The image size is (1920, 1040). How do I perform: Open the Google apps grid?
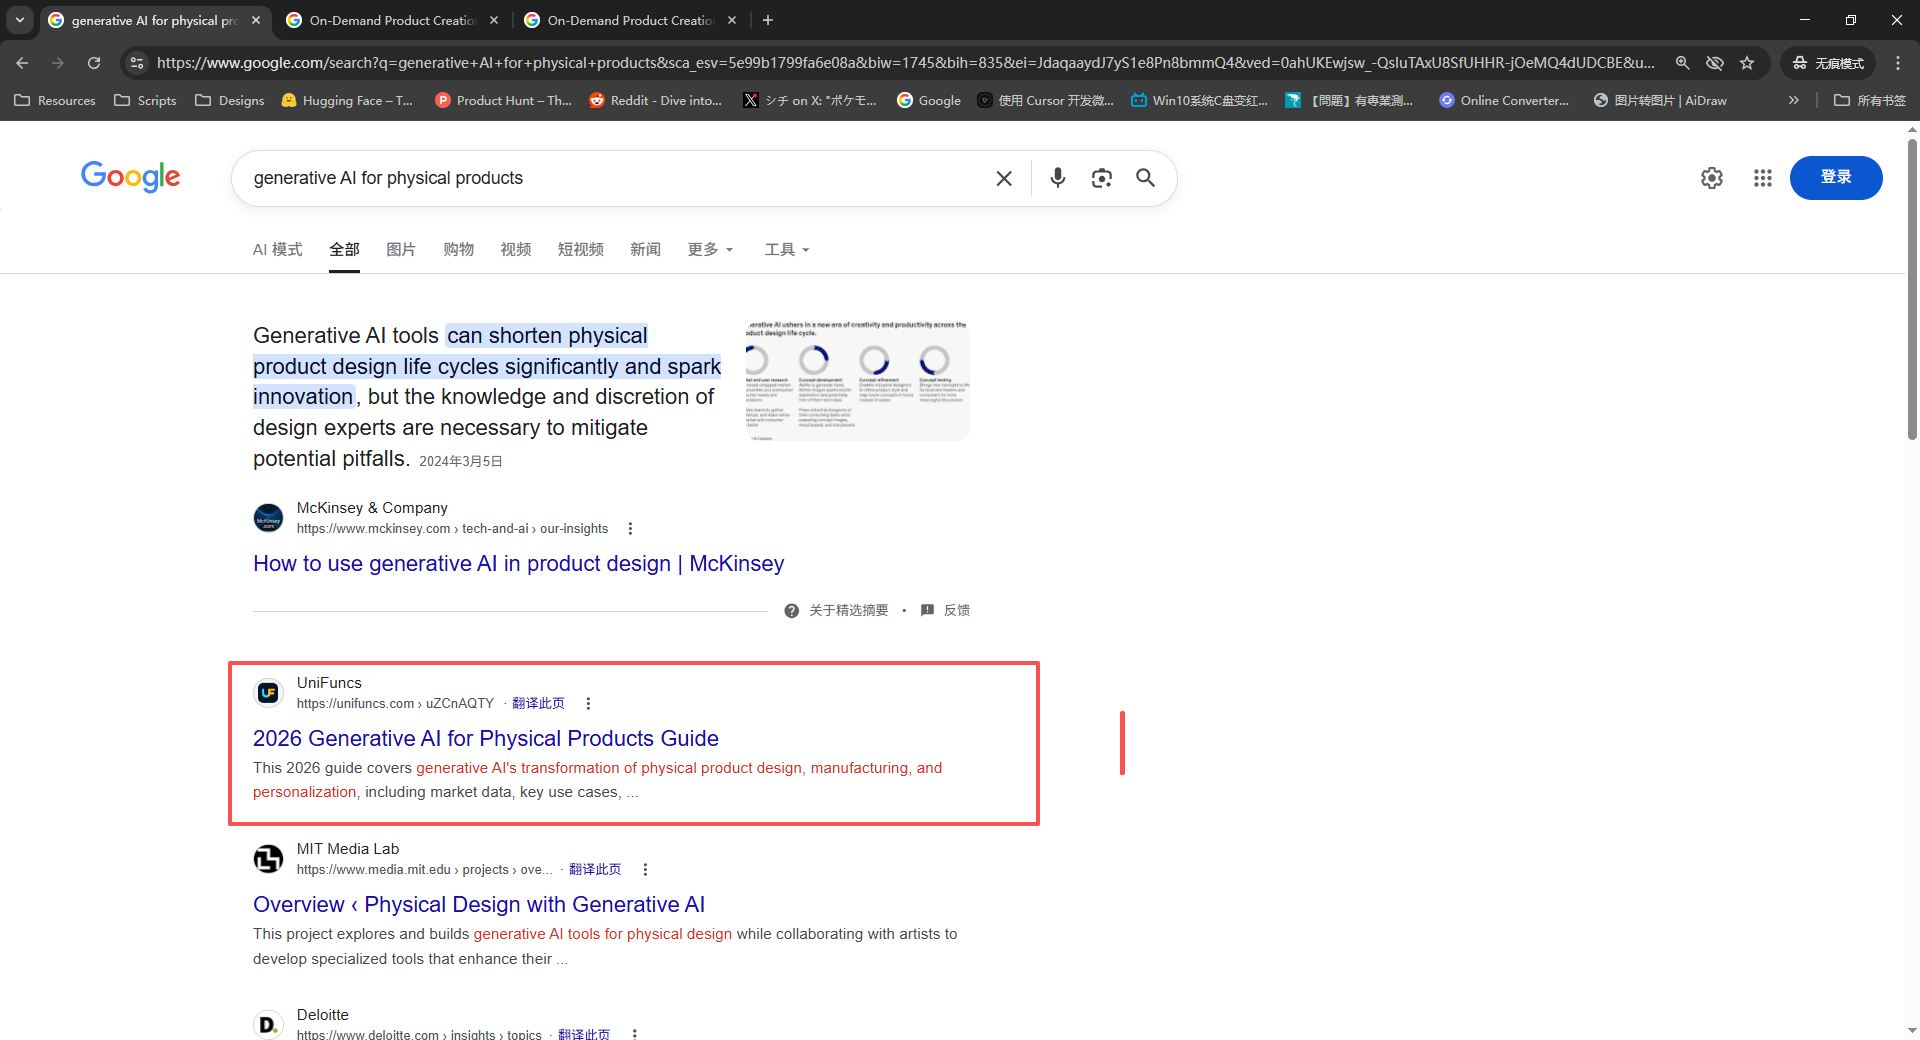point(1762,178)
